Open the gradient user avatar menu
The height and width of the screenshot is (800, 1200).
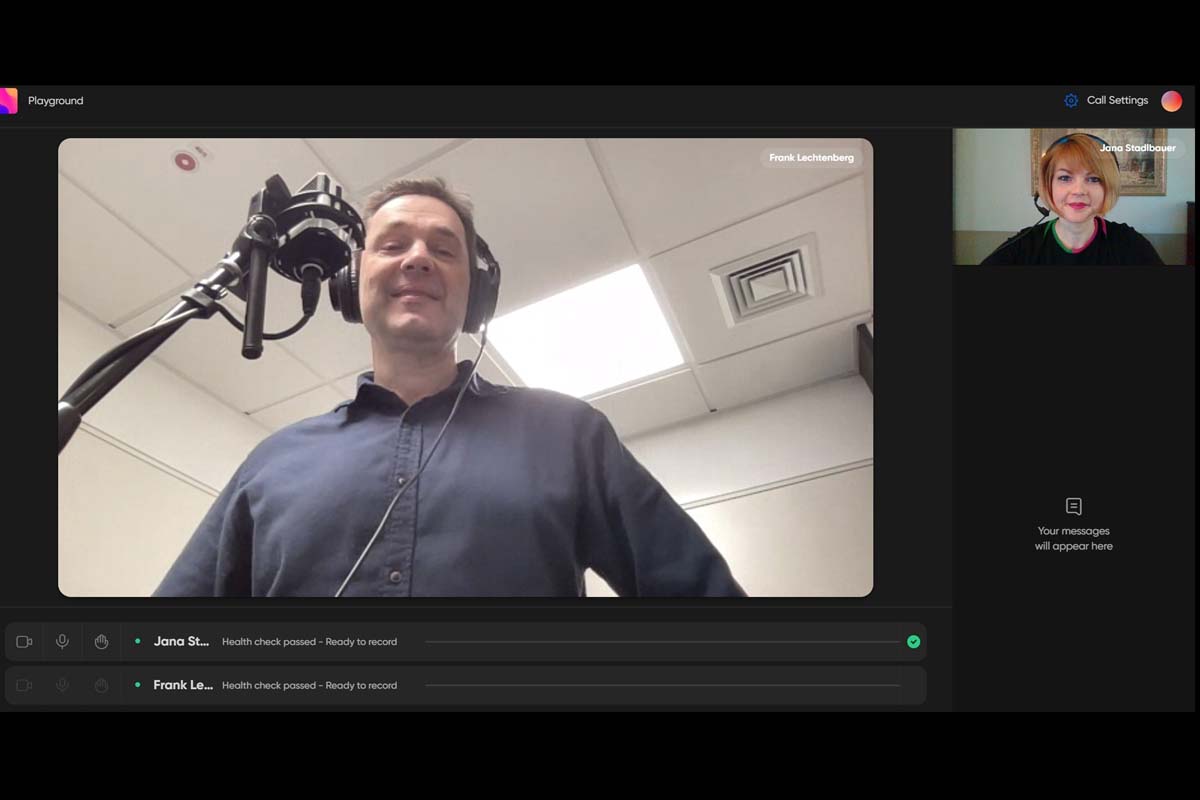(1171, 101)
